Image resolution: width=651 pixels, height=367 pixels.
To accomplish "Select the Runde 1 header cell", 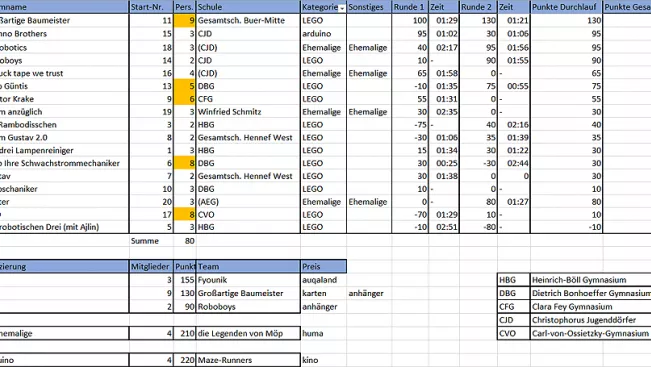I will (410, 7).
